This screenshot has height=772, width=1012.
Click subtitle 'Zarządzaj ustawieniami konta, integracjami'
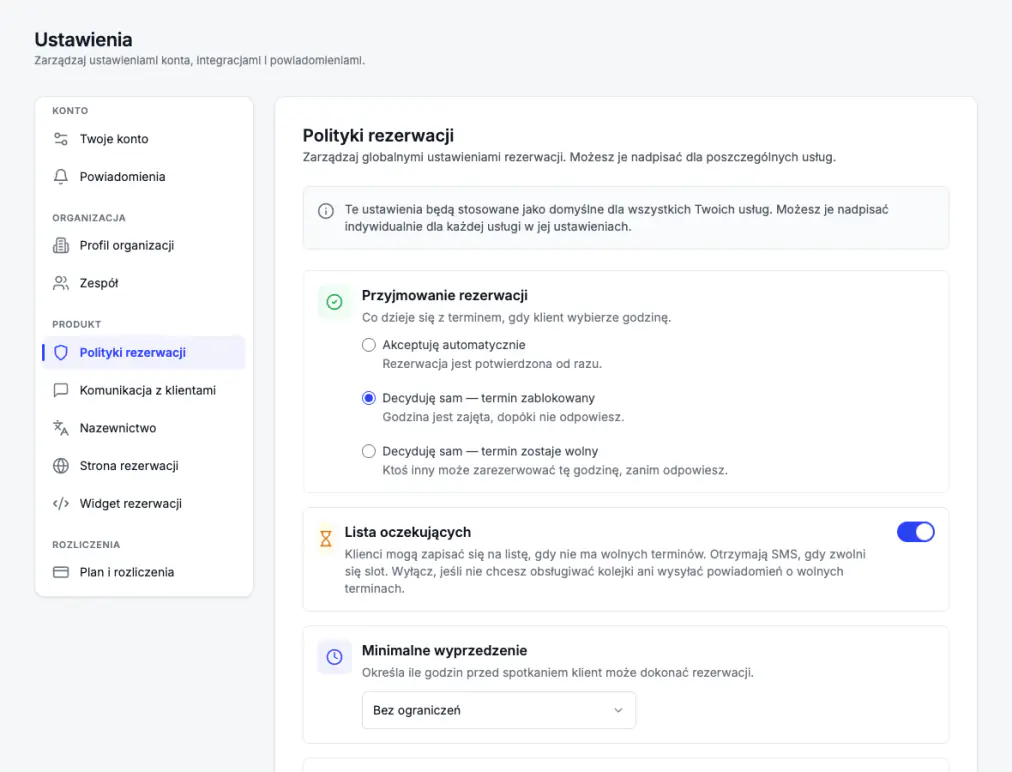(x=147, y=60)
